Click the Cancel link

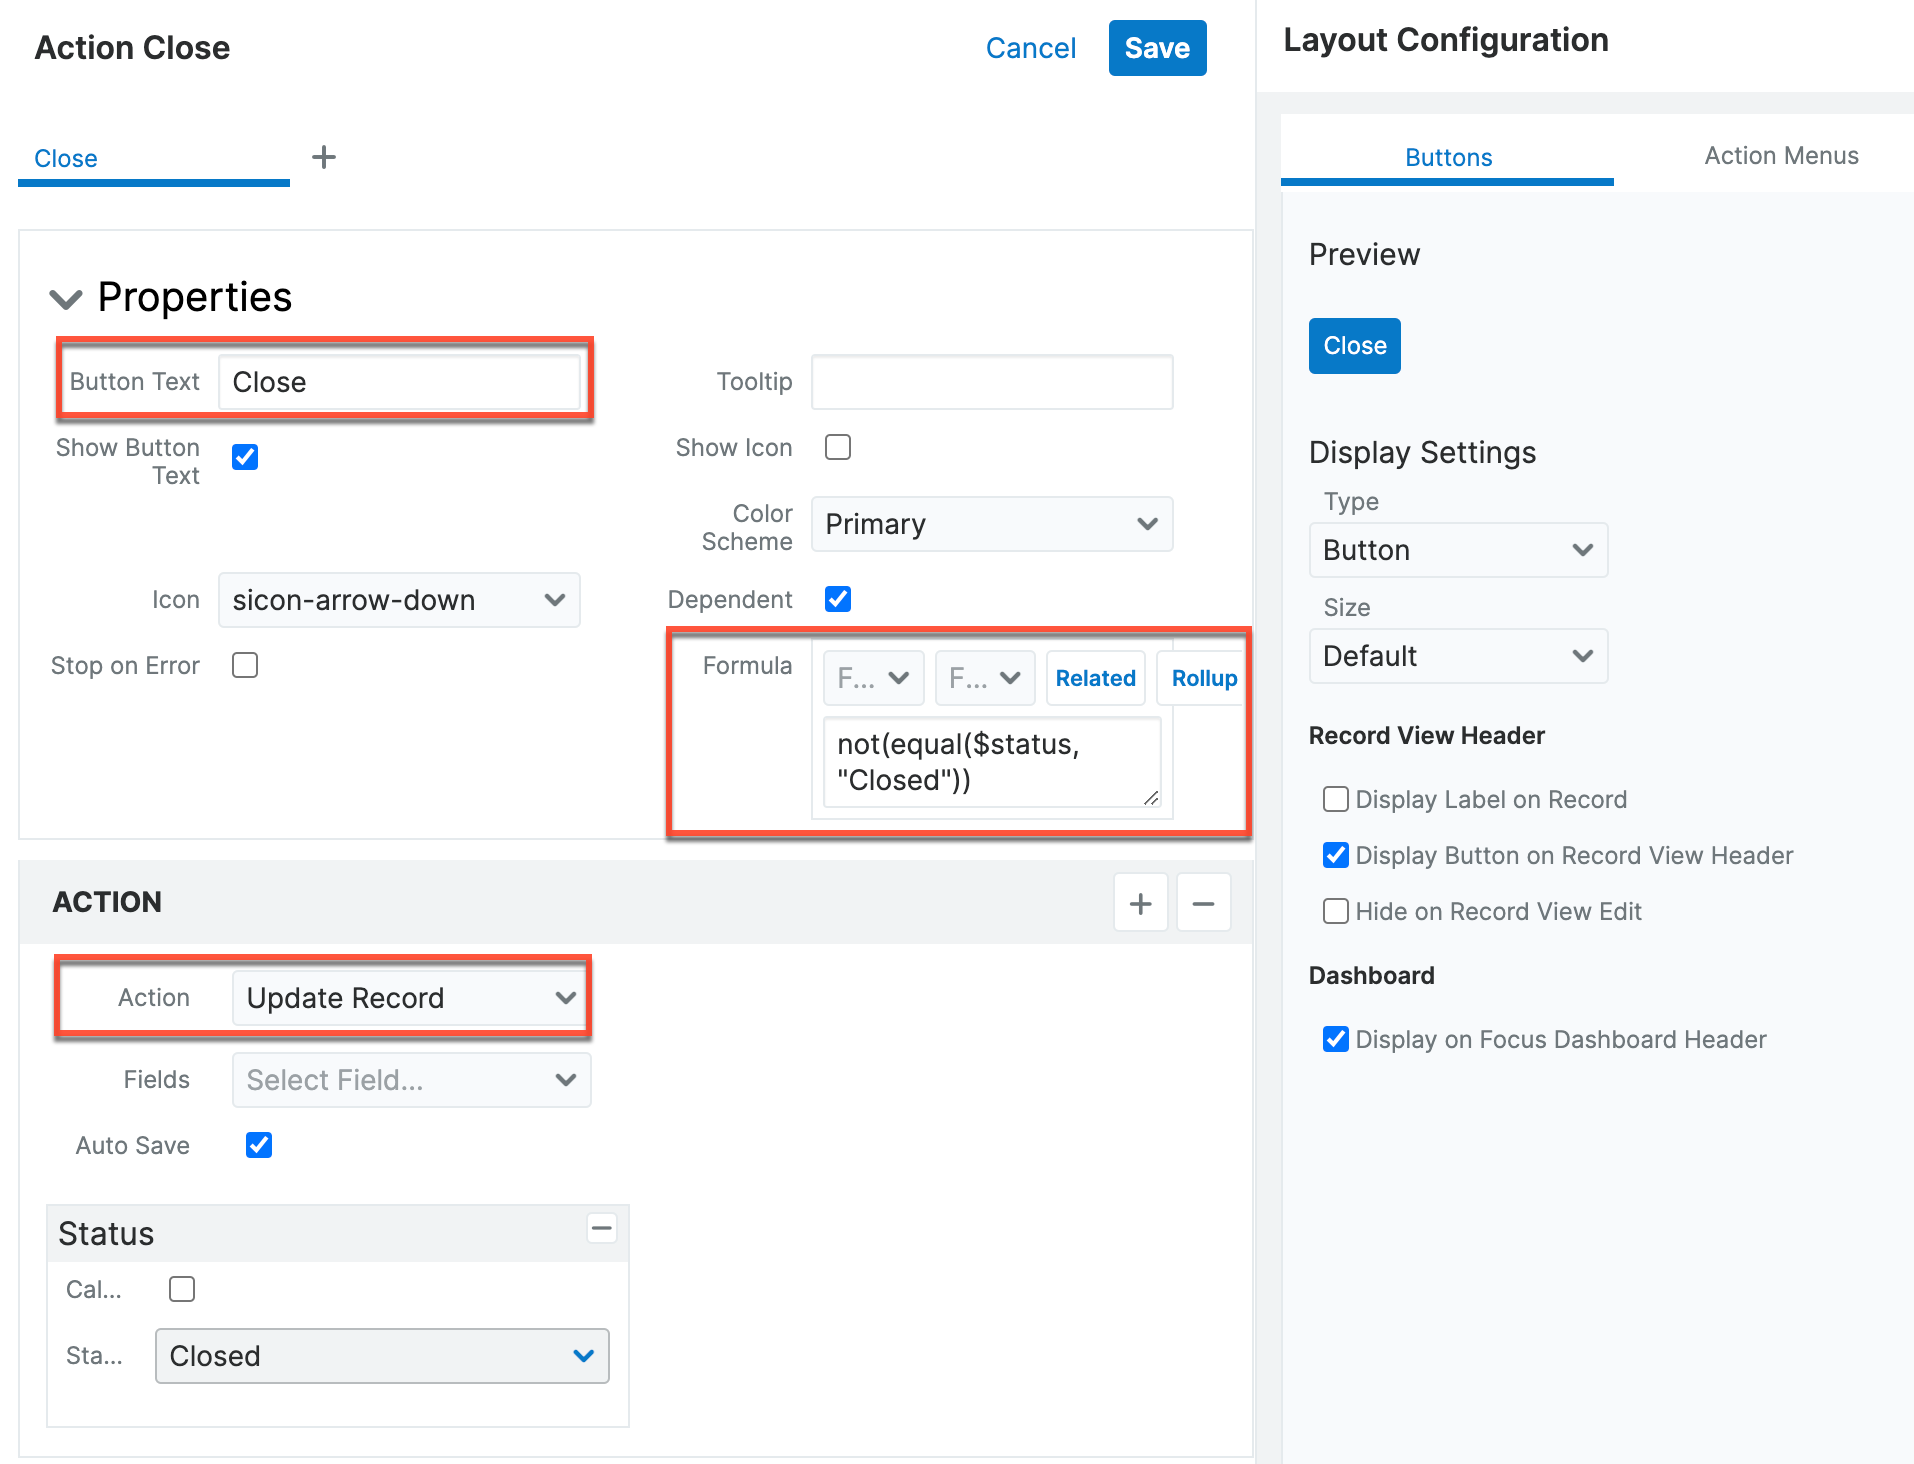point(1030,48)
